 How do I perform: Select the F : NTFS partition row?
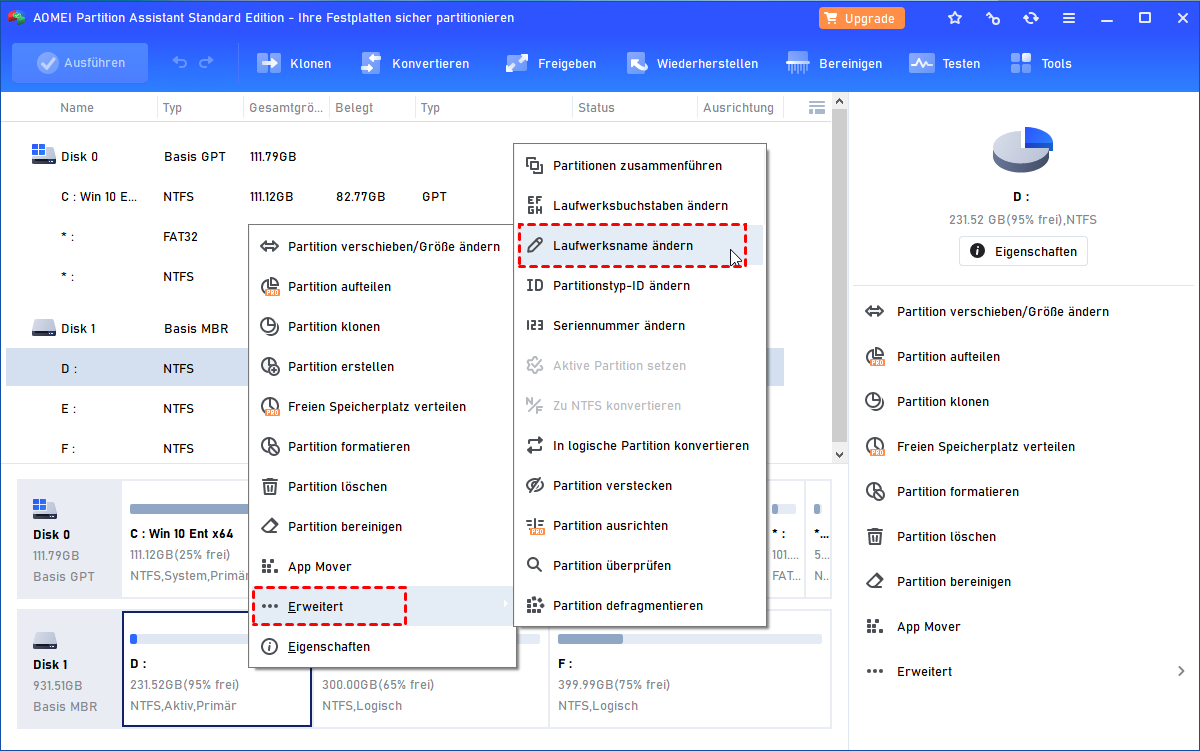[x=127, y=448]
